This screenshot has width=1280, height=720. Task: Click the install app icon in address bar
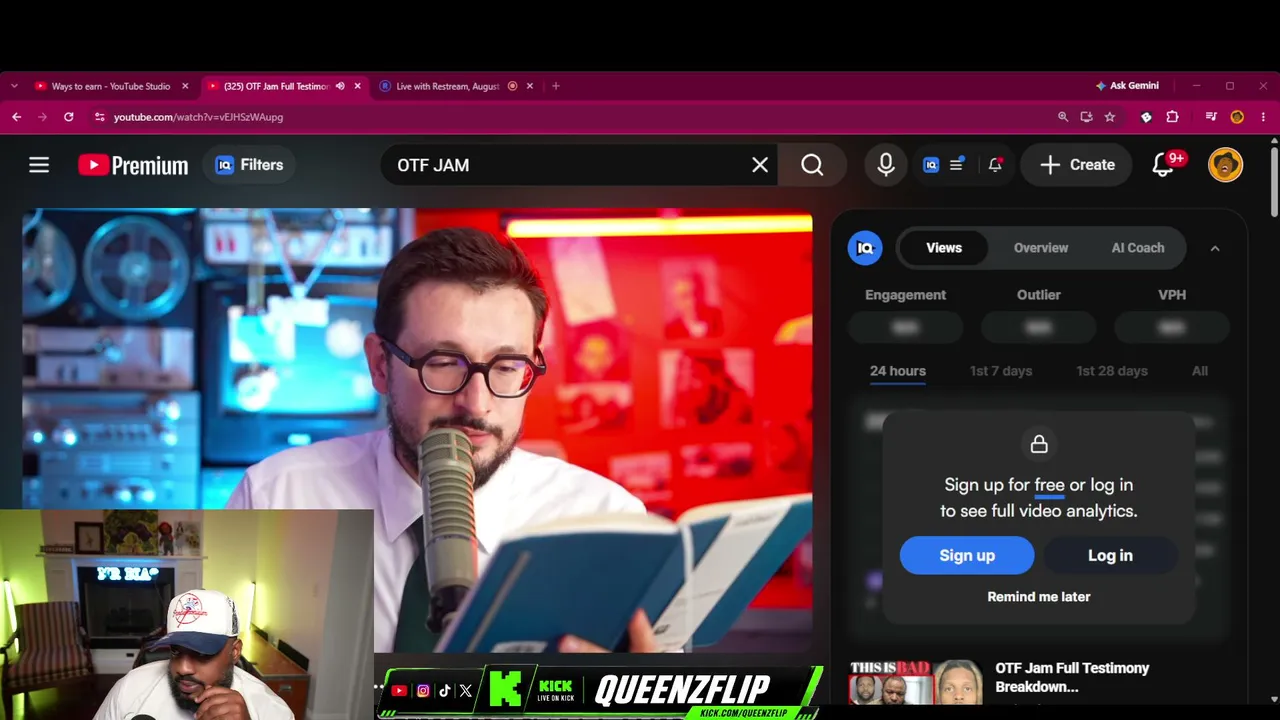click(x=1086, y=117)
